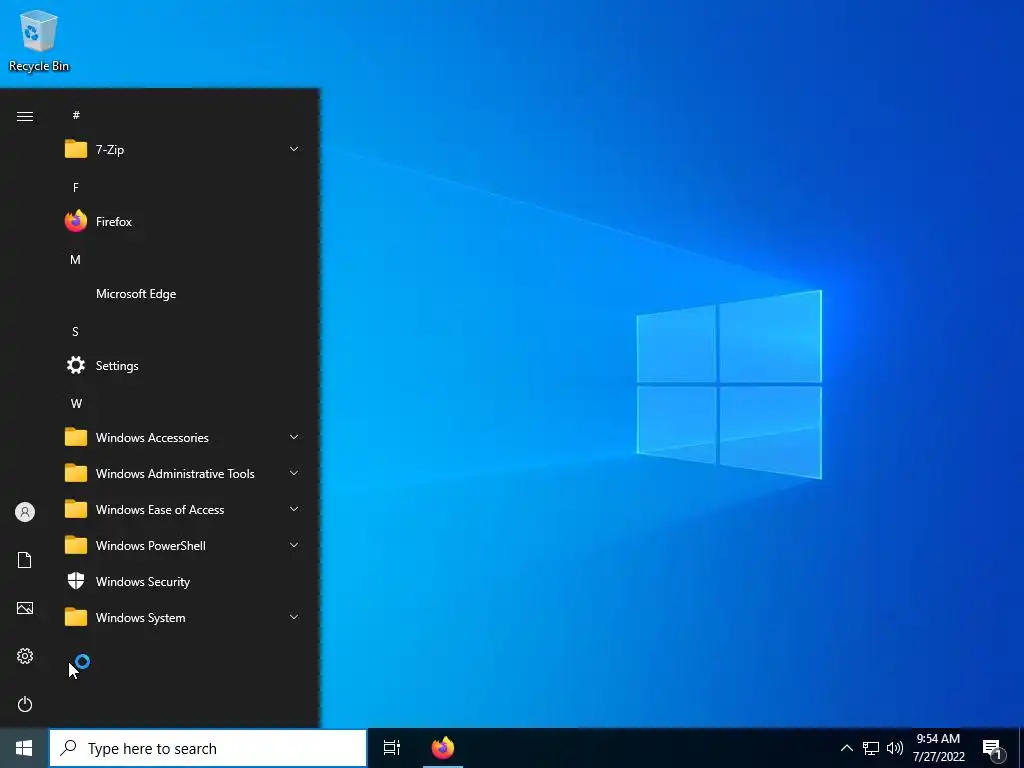Click the 'S' letter header
This screenshot has width=1024, height=768.
[x=76, y=331]
